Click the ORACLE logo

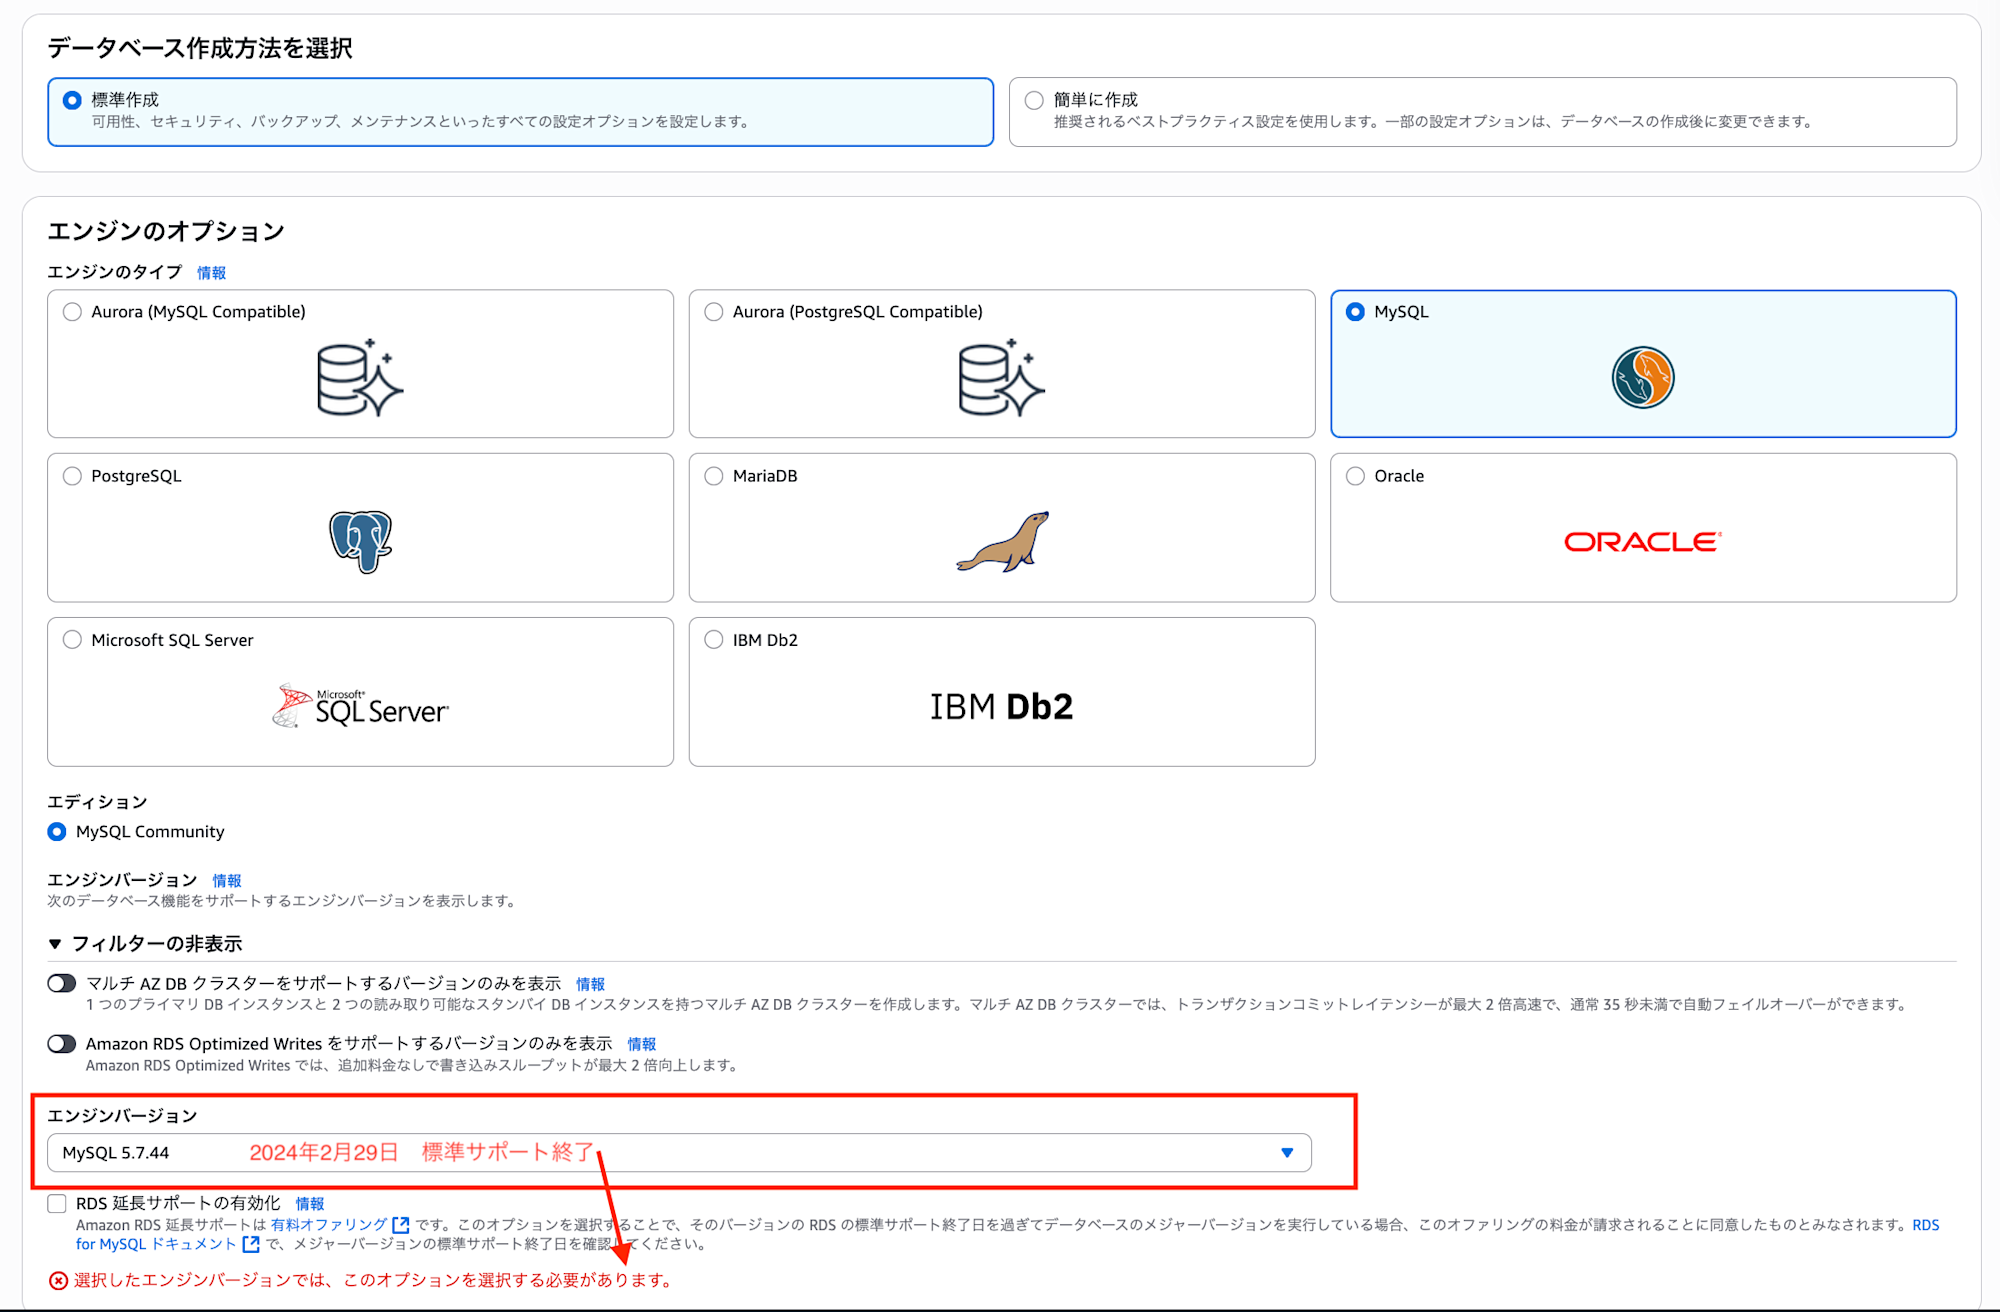[x=1643, y=541]
